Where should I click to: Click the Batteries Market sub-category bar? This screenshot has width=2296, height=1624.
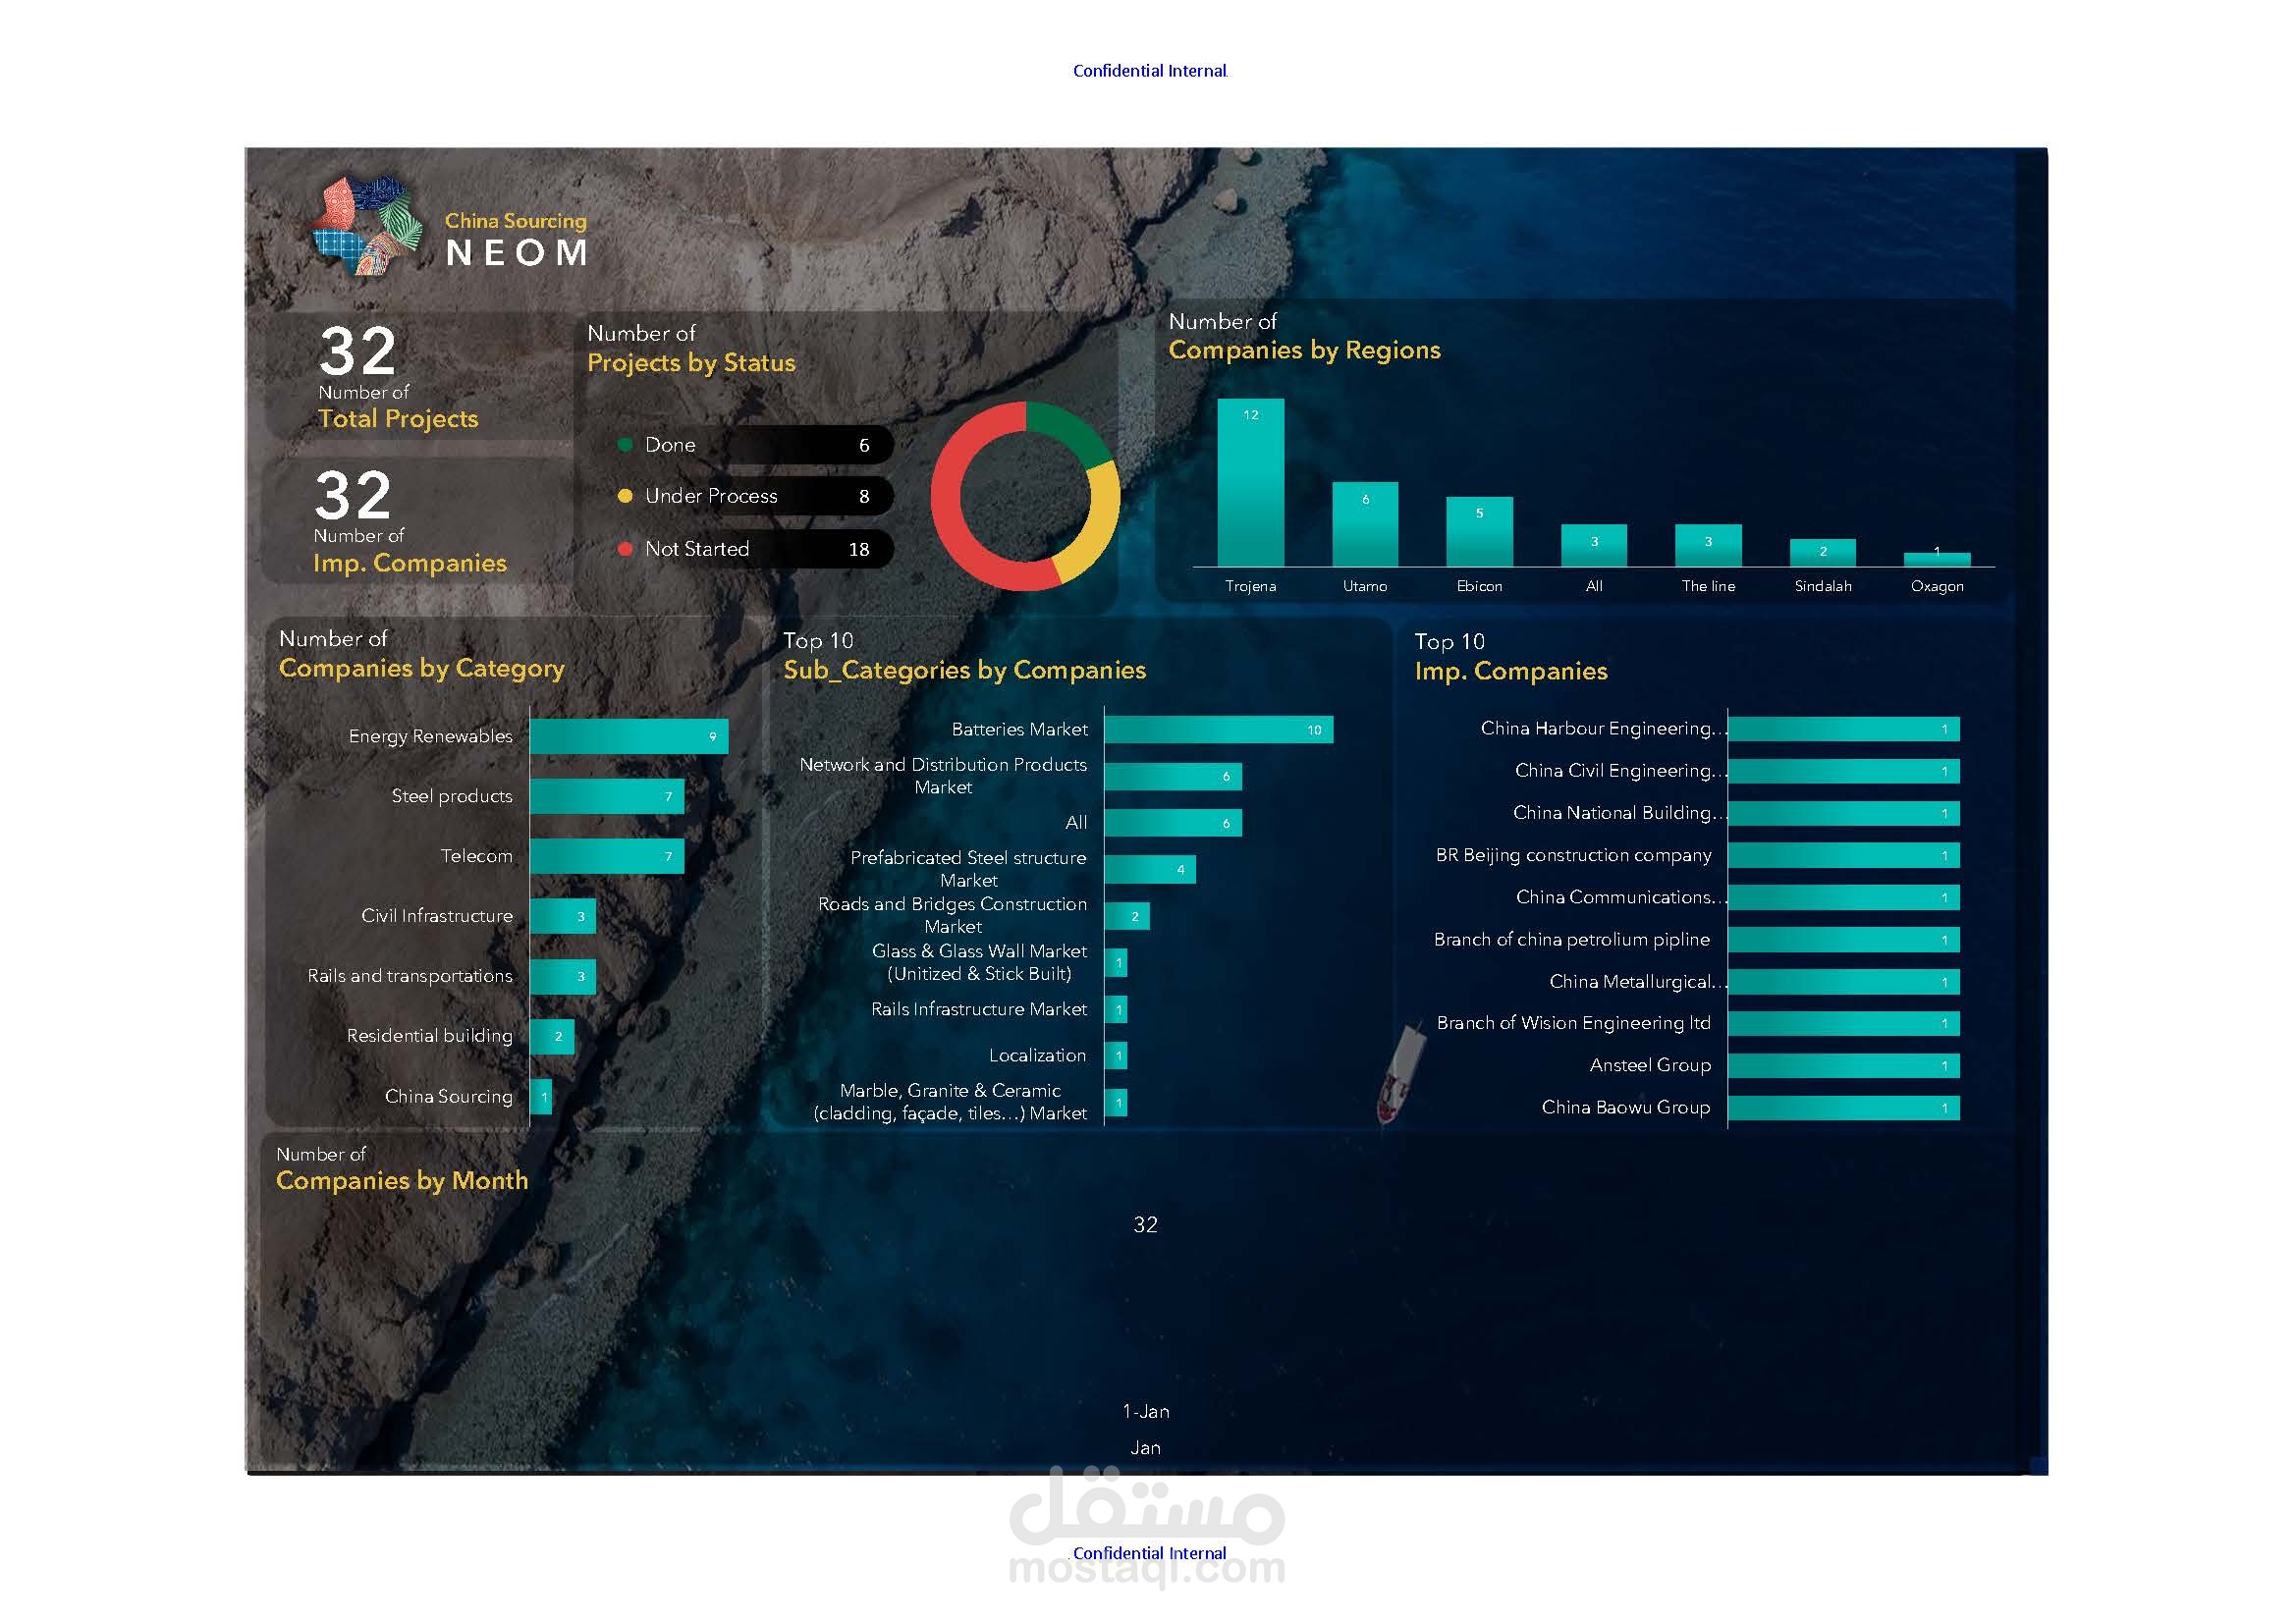pos(1218,730)
